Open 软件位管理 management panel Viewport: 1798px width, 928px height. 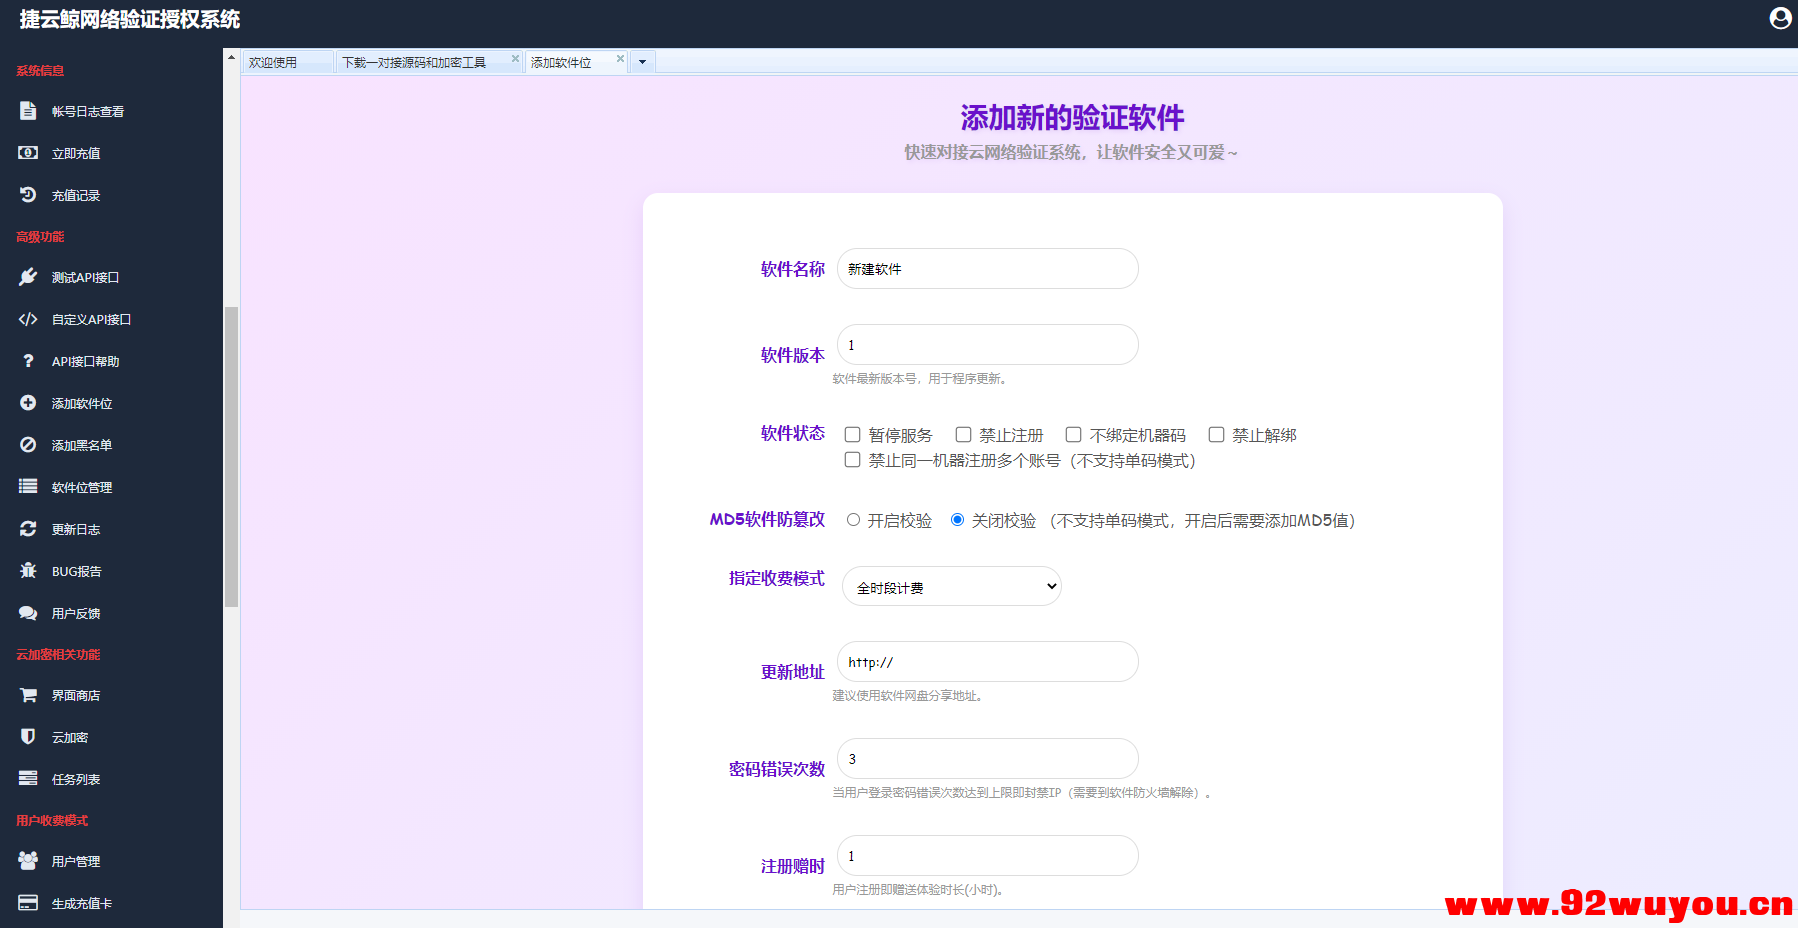point(80,487)
